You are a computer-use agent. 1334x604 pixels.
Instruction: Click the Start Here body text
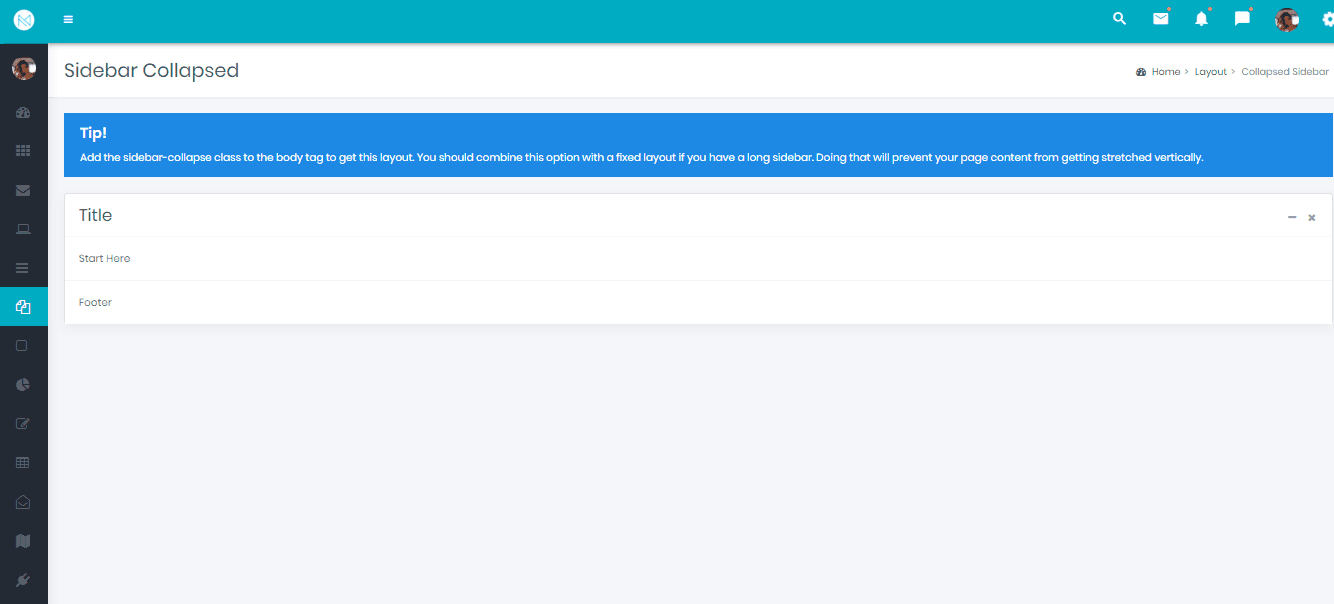coord(104,258)
